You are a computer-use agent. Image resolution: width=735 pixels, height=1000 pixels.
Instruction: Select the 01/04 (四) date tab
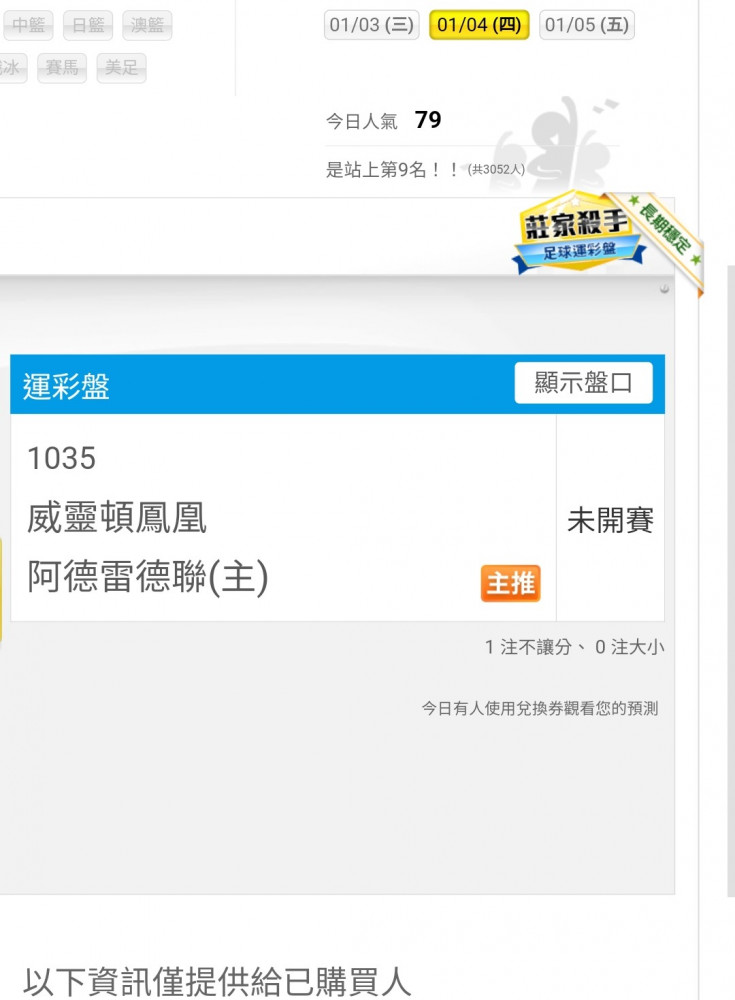click(x=479, y=25)
